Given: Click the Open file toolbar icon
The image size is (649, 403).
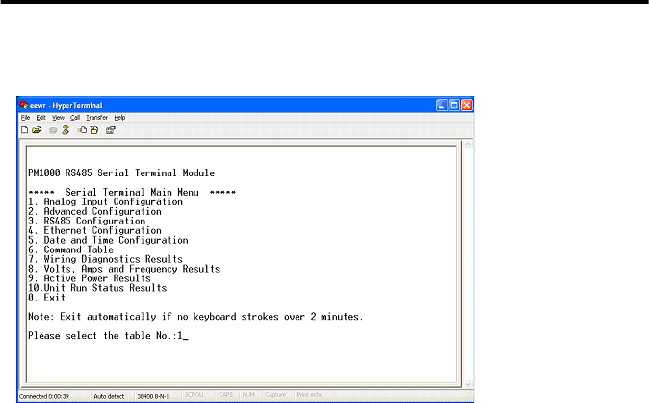Looking at the screenshot, I should pos(37,130).
